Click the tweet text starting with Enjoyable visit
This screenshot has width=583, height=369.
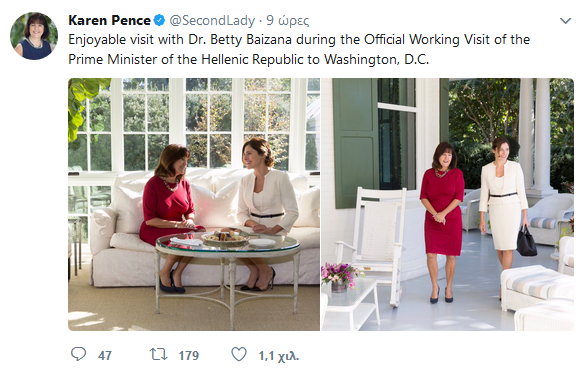[299, 49]
